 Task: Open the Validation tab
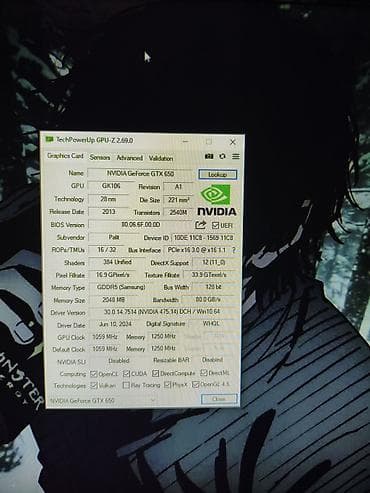point(161,158)
